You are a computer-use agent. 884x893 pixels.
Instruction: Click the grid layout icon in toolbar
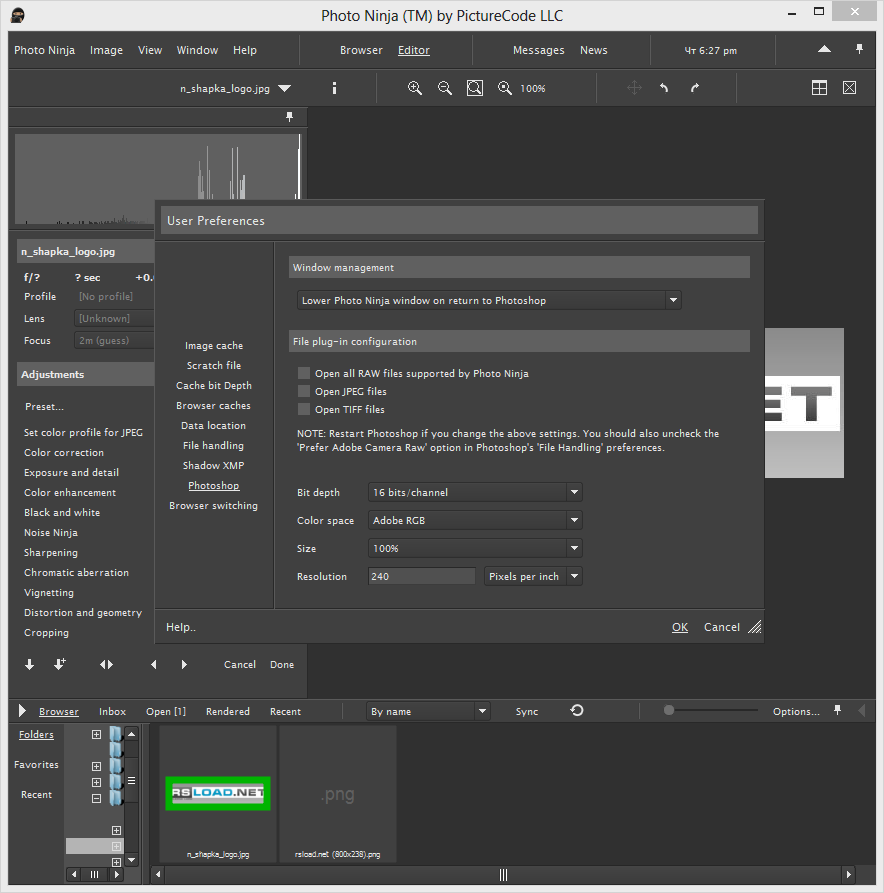819,88
